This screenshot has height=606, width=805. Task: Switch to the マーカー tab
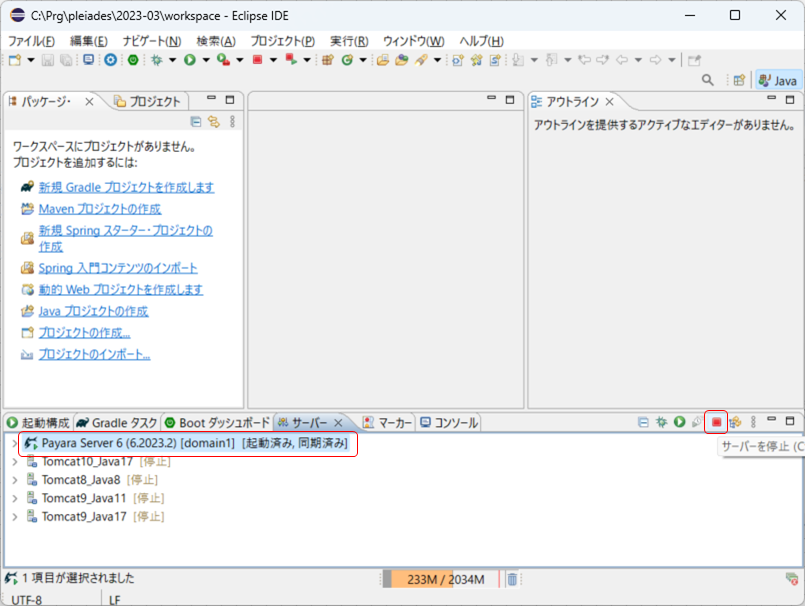387,423
